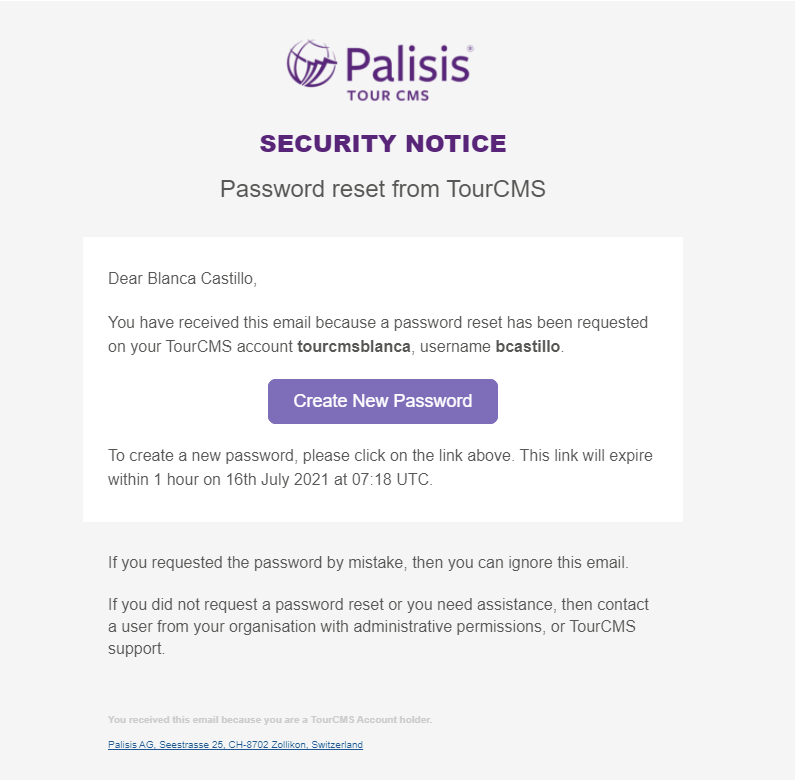Select the bold username bcastillo

click(x=528, y=346)
